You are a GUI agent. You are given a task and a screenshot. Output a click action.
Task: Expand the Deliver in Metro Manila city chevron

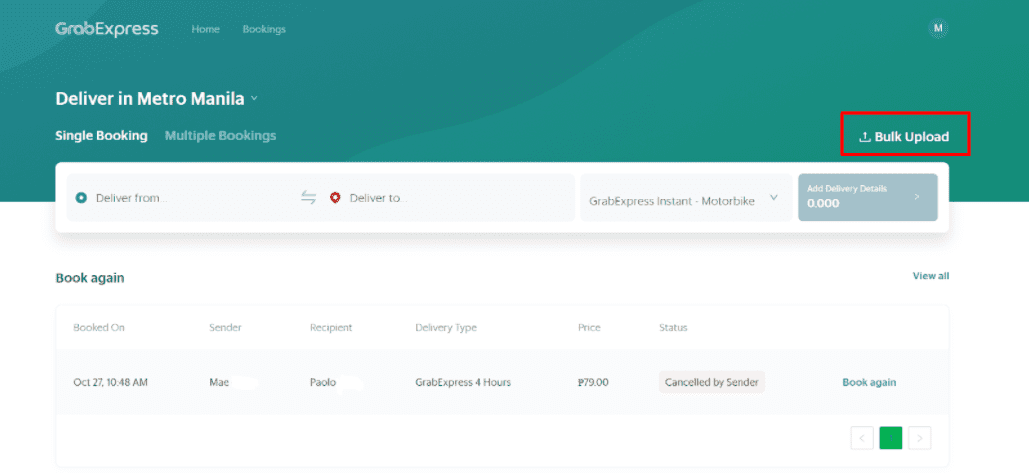click(x=254, y=99)
